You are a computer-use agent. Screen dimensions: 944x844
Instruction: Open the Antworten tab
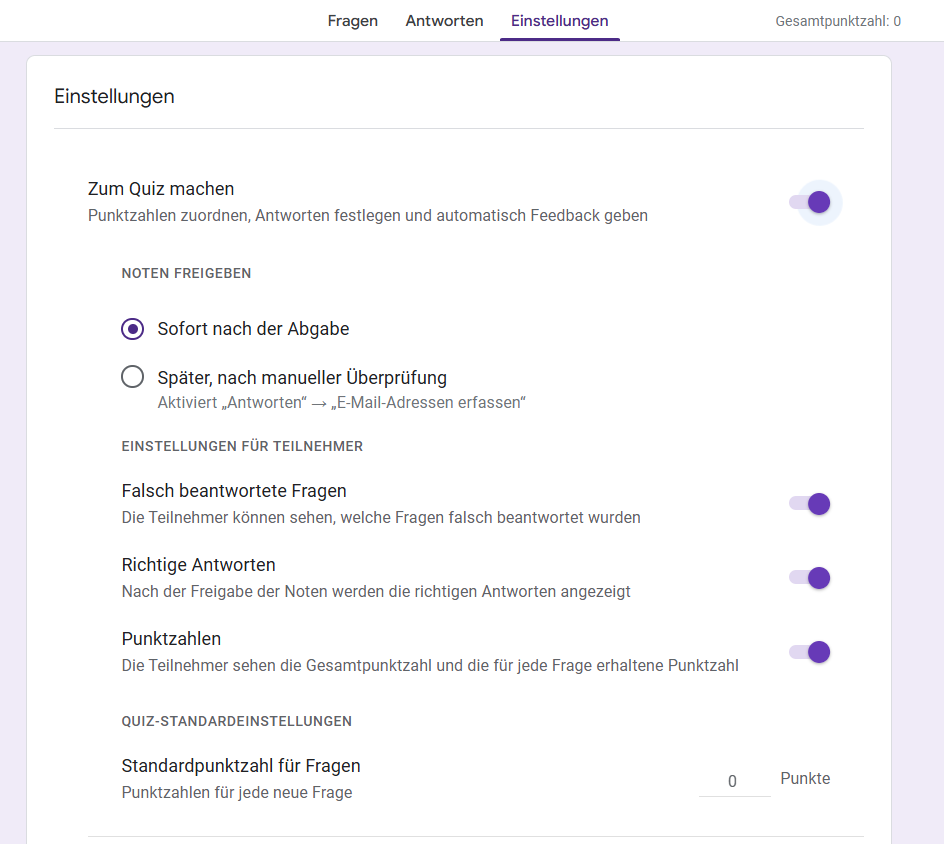(444, 20)
